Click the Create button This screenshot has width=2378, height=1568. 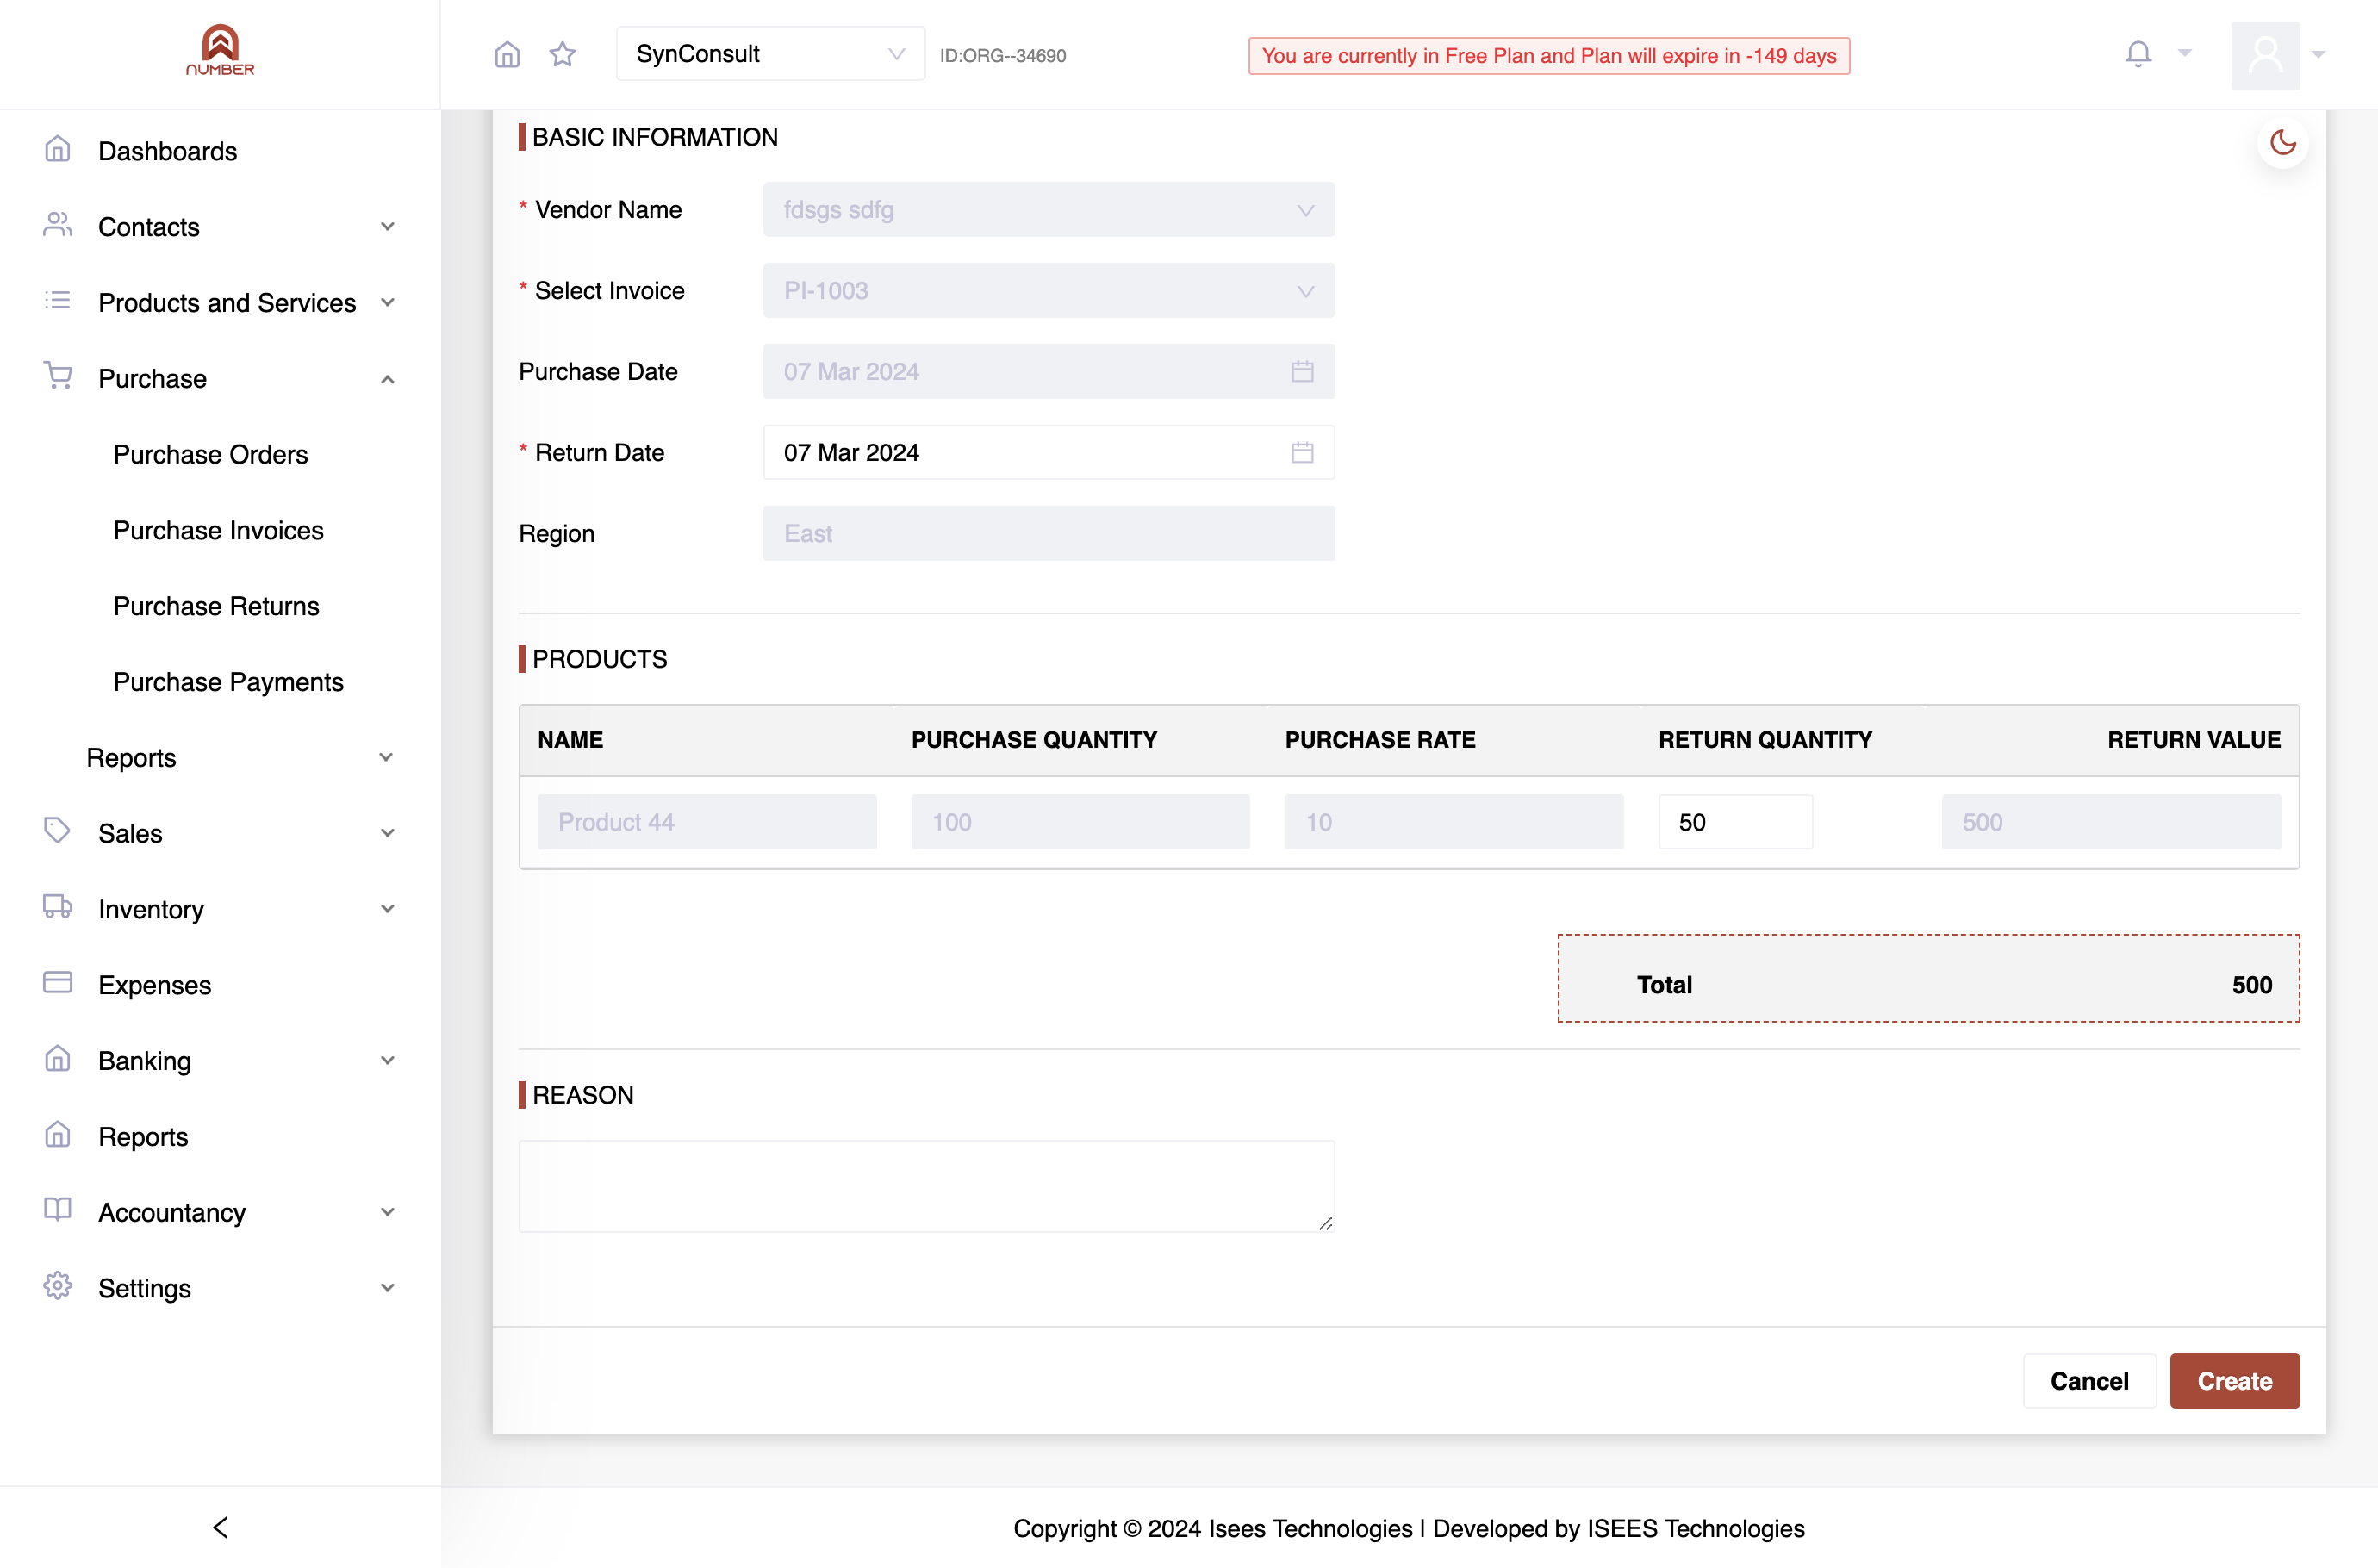pos(2234,1381)
